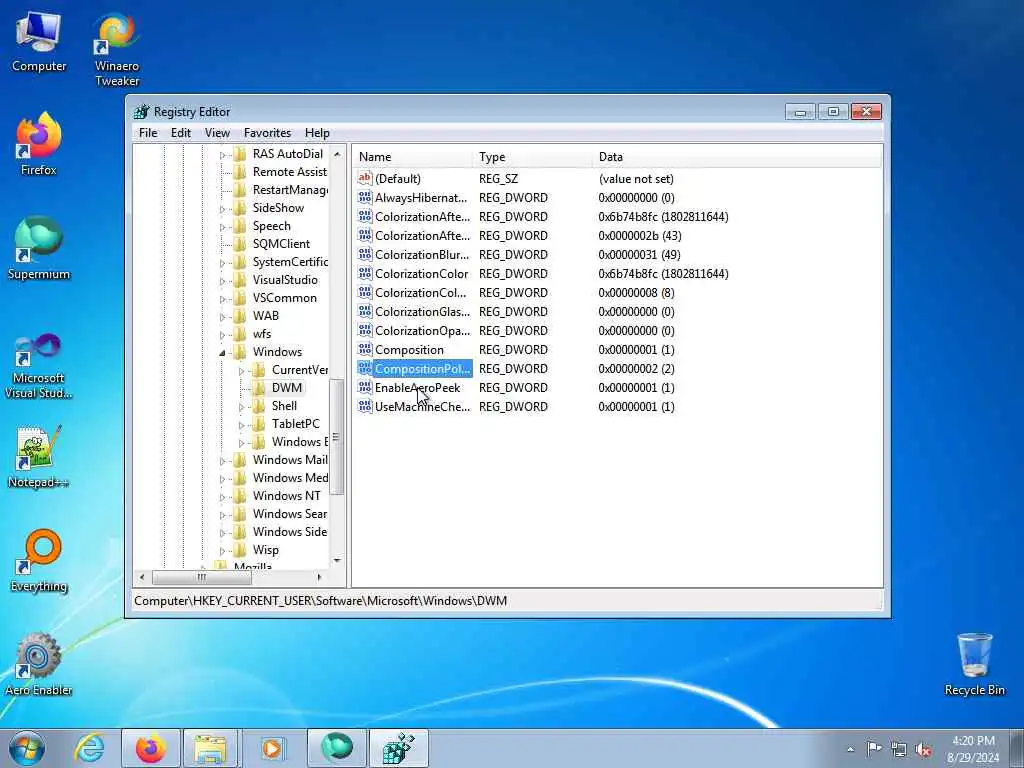
Task: Expand the SideShow key
Action: (x=222, y=209)
